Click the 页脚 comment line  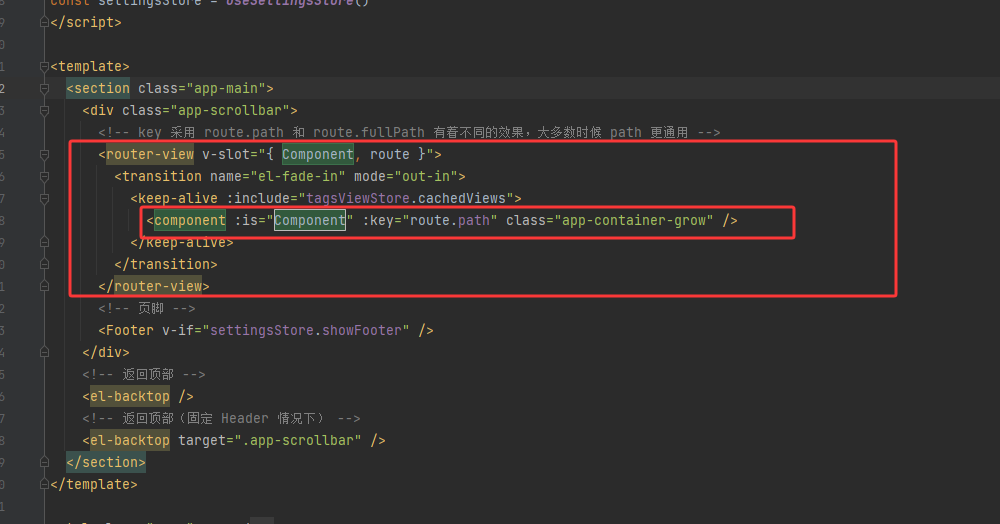click(147, 309)
